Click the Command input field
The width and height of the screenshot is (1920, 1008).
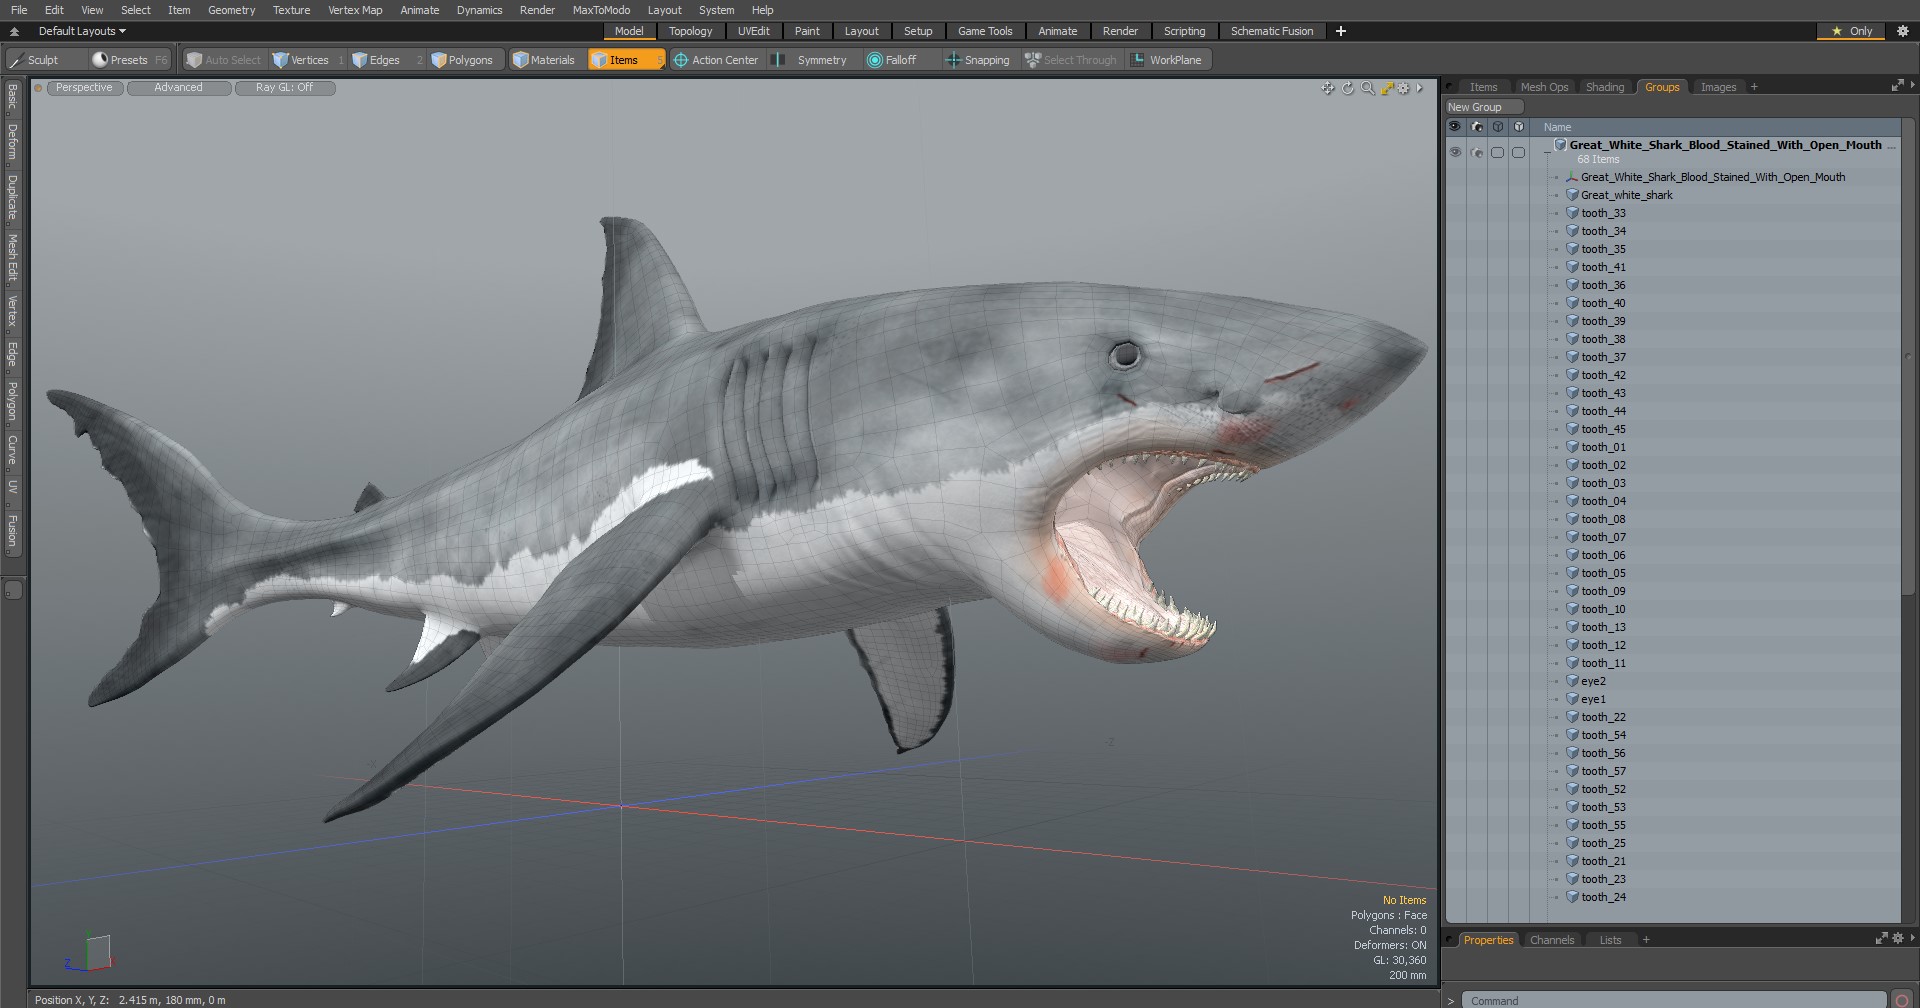pos(1673,1000)
